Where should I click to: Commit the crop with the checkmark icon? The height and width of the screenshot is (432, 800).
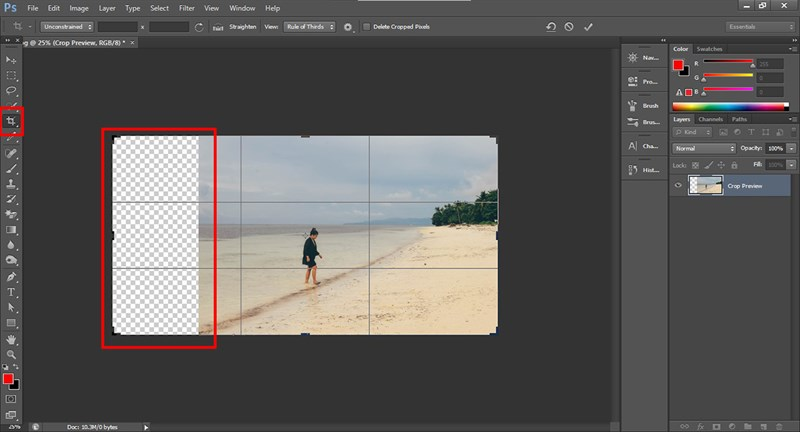click(x=589, y=27)
